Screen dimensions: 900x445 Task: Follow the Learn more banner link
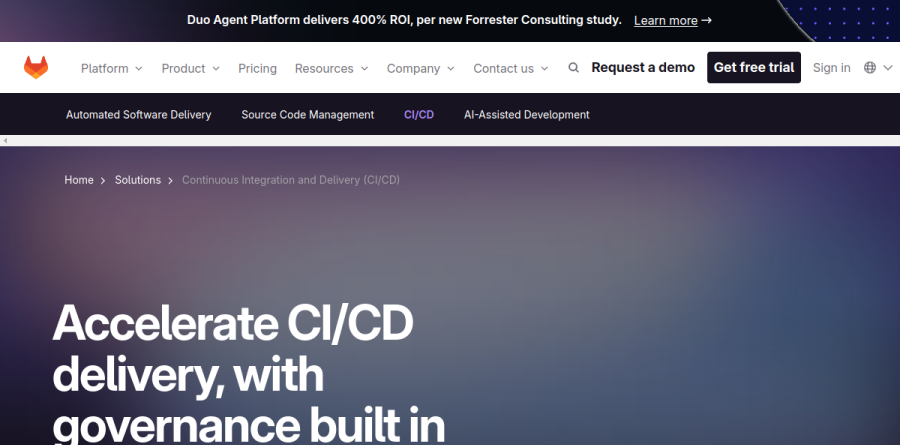pyautogui.click(x=665, y=21)
